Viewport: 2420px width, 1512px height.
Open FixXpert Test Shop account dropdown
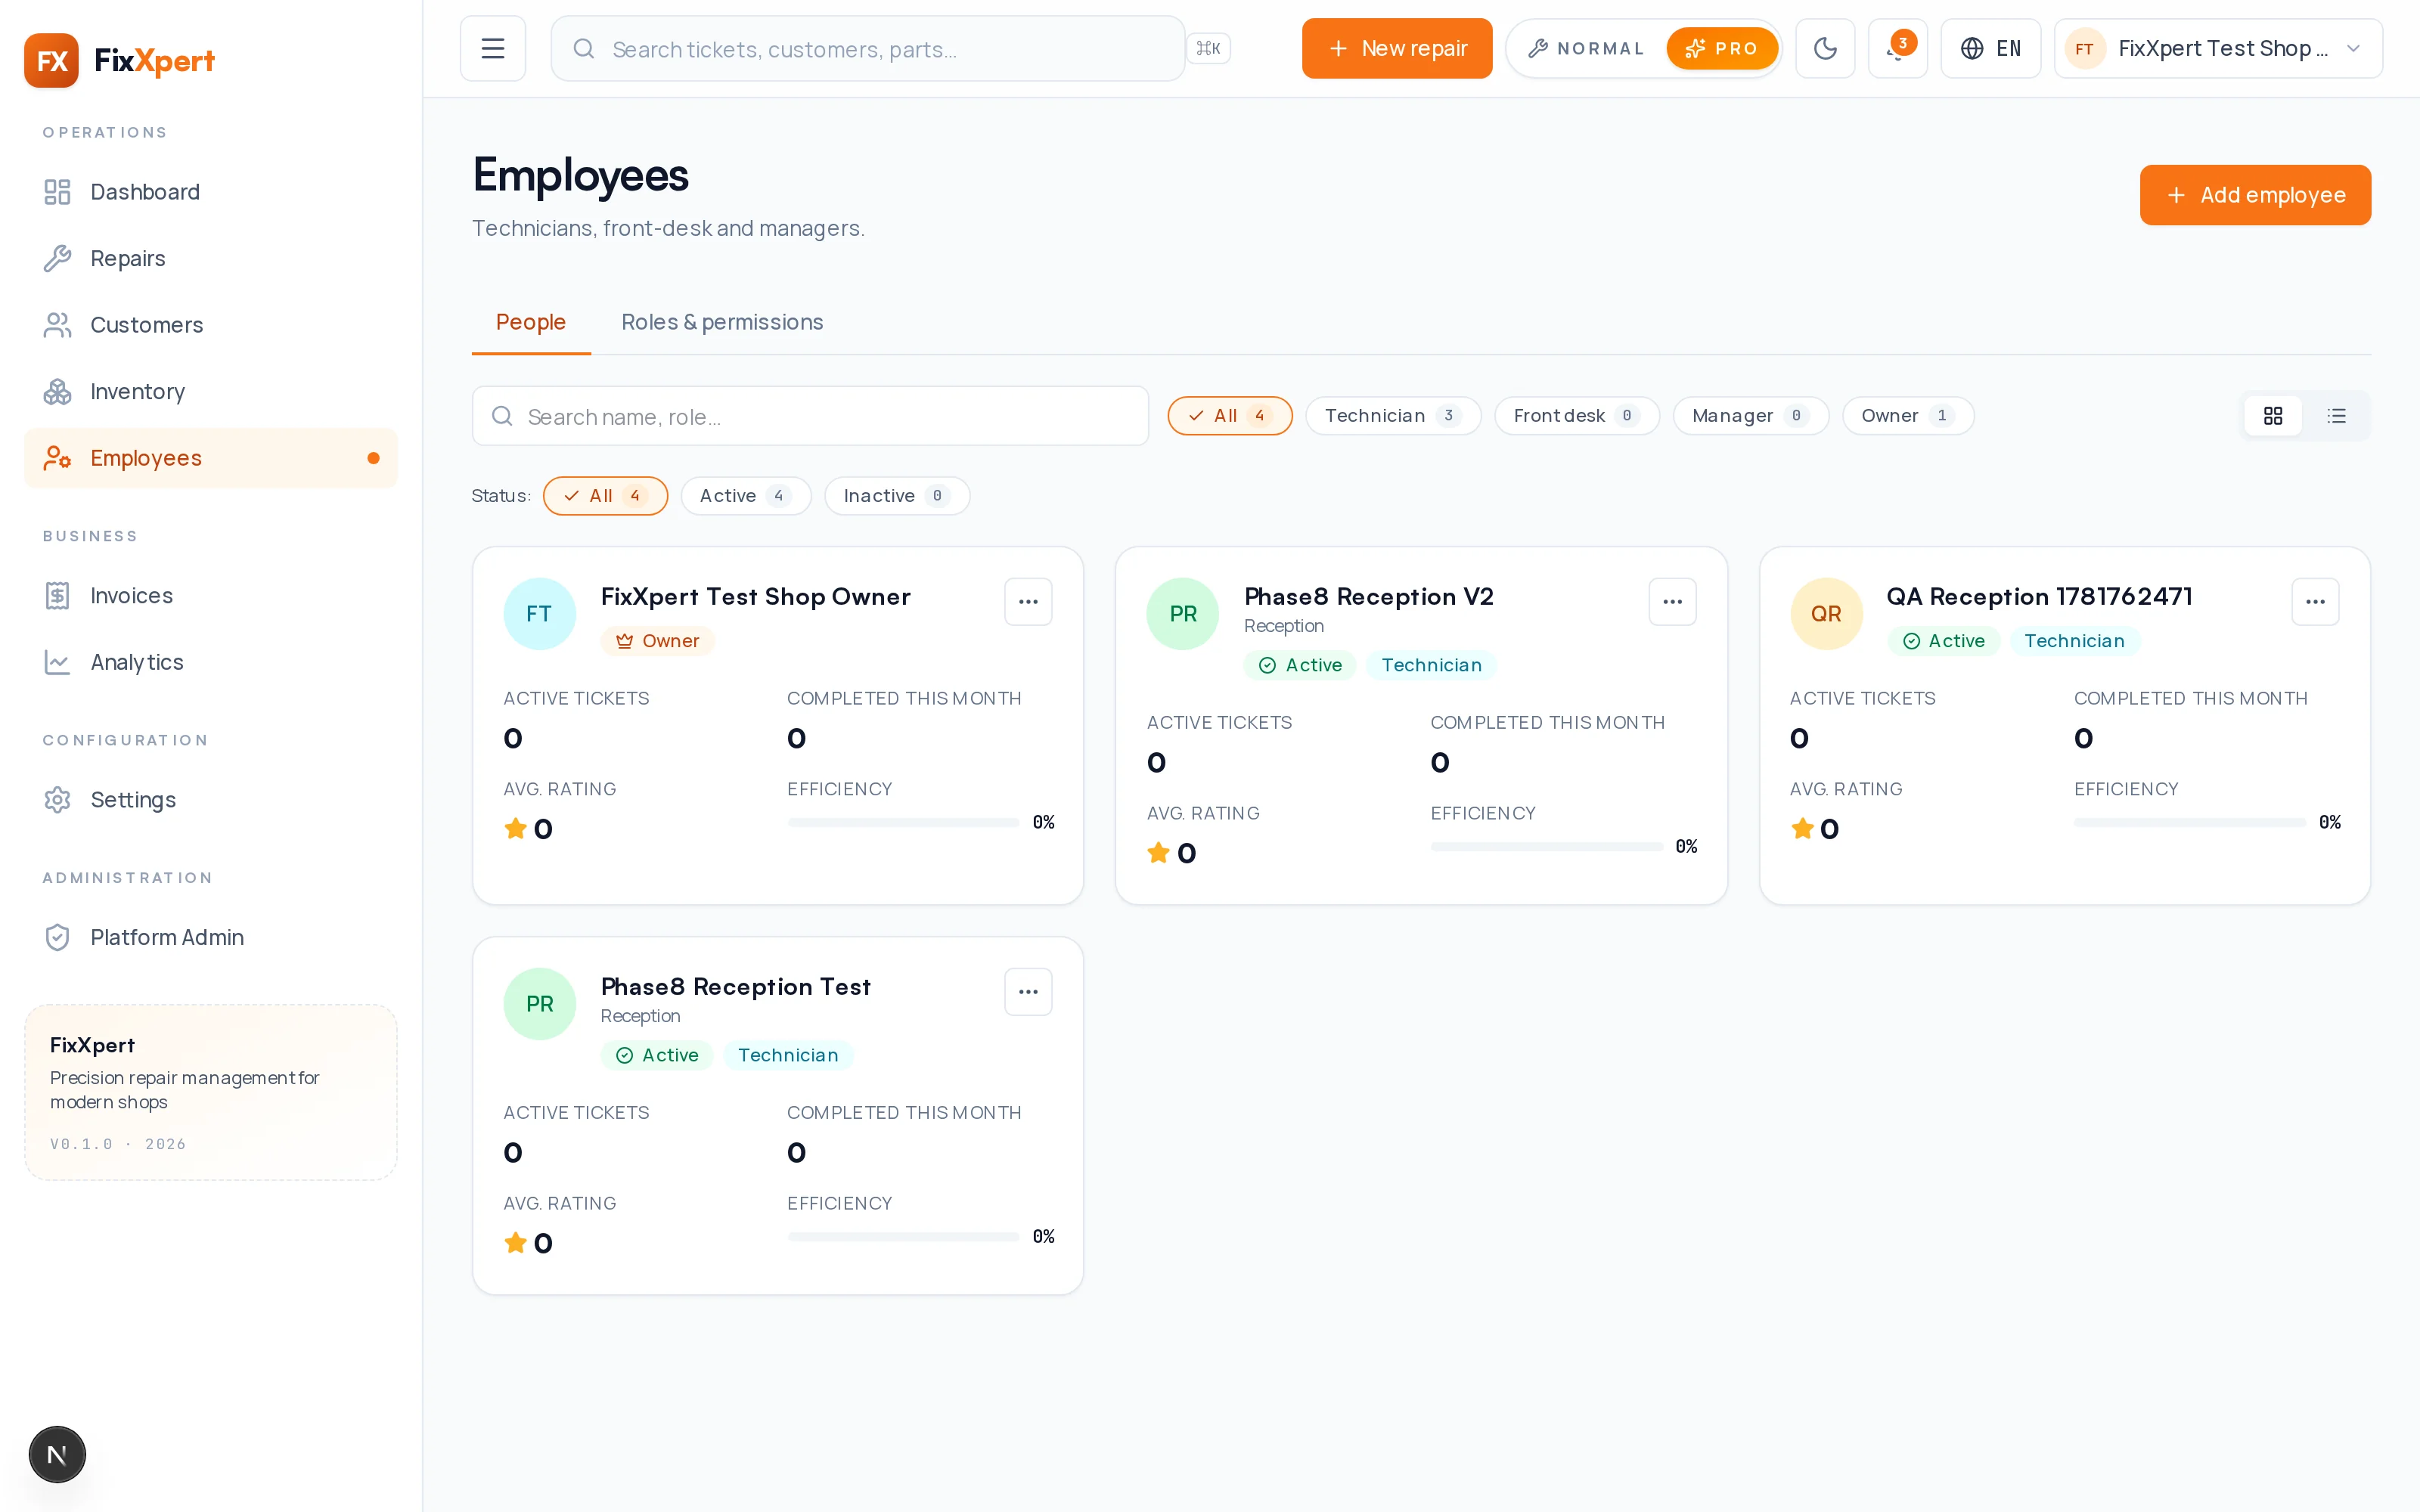tap(2217, 48)
